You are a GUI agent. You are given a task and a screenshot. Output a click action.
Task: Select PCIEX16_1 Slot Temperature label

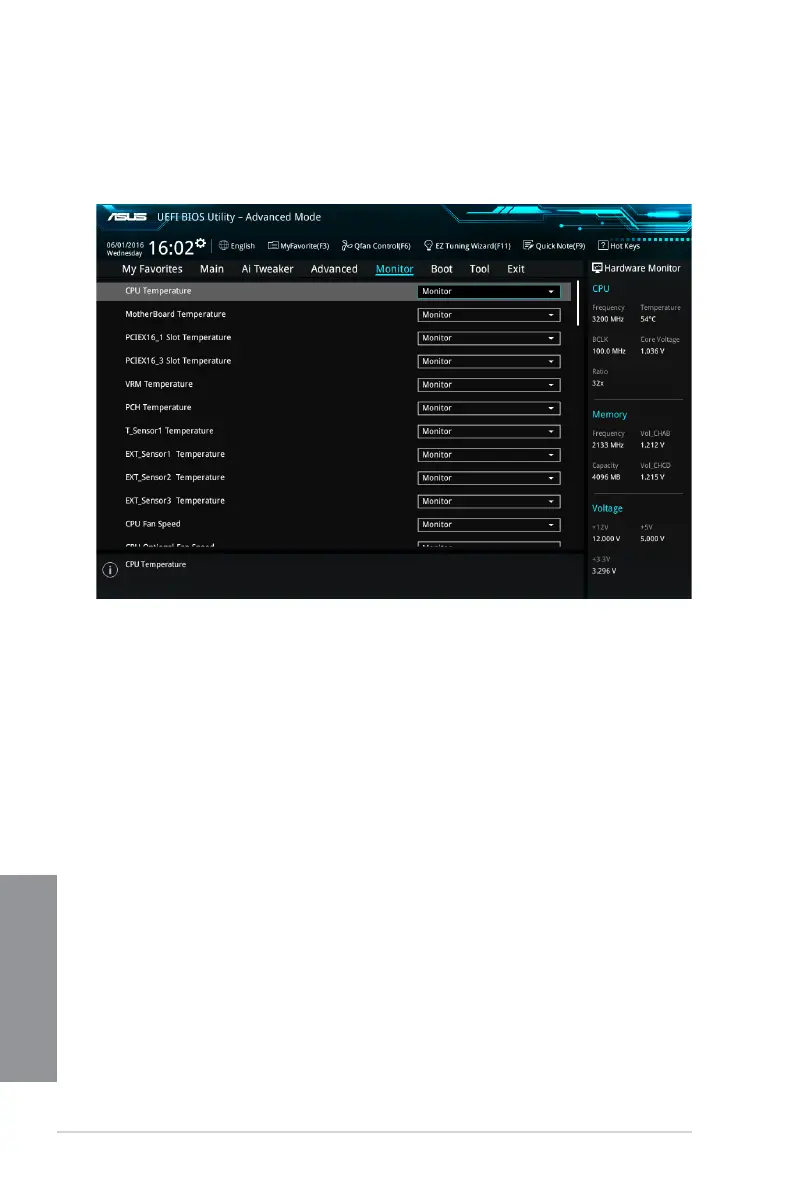point(178,338)
